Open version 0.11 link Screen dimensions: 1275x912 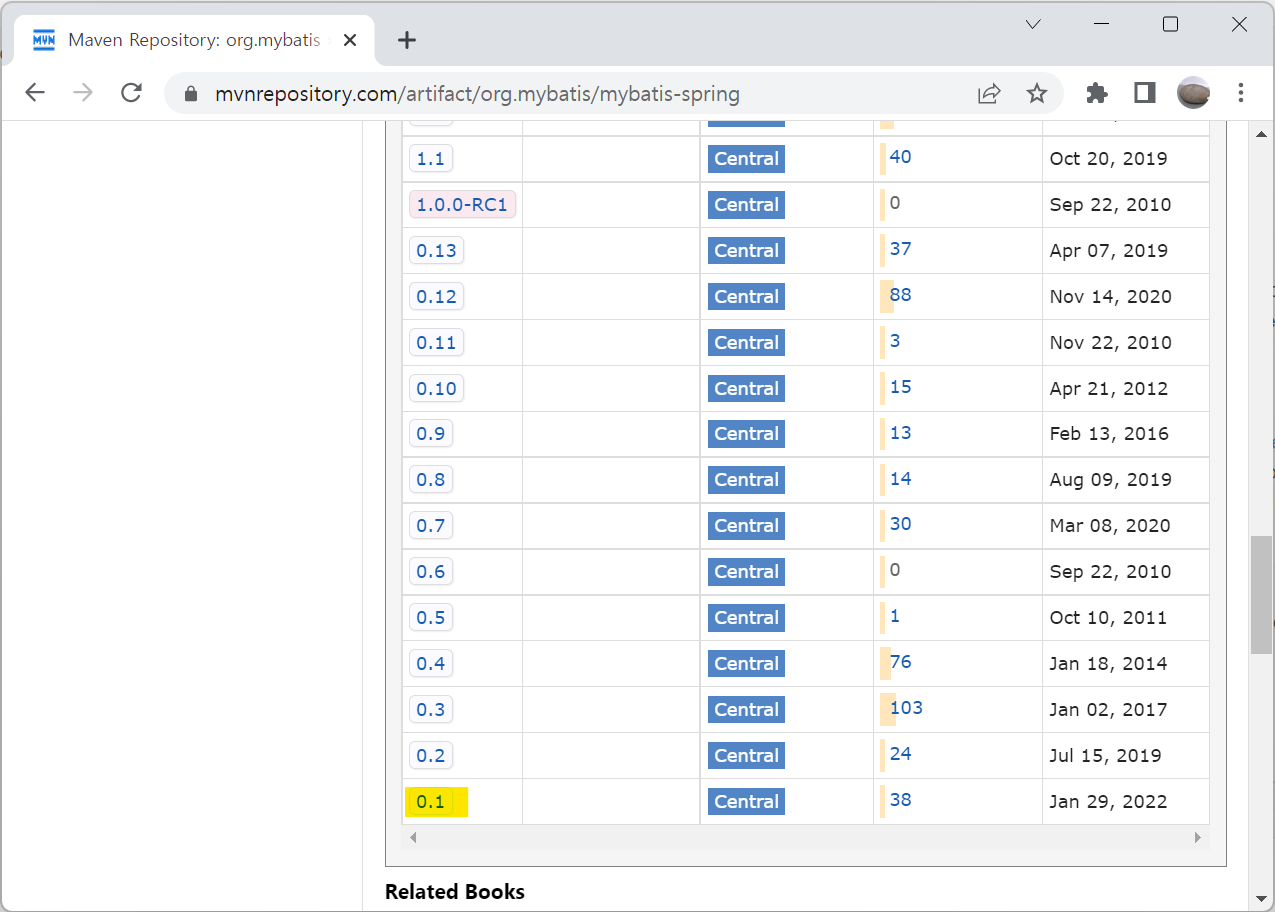(x=436, y=343)
